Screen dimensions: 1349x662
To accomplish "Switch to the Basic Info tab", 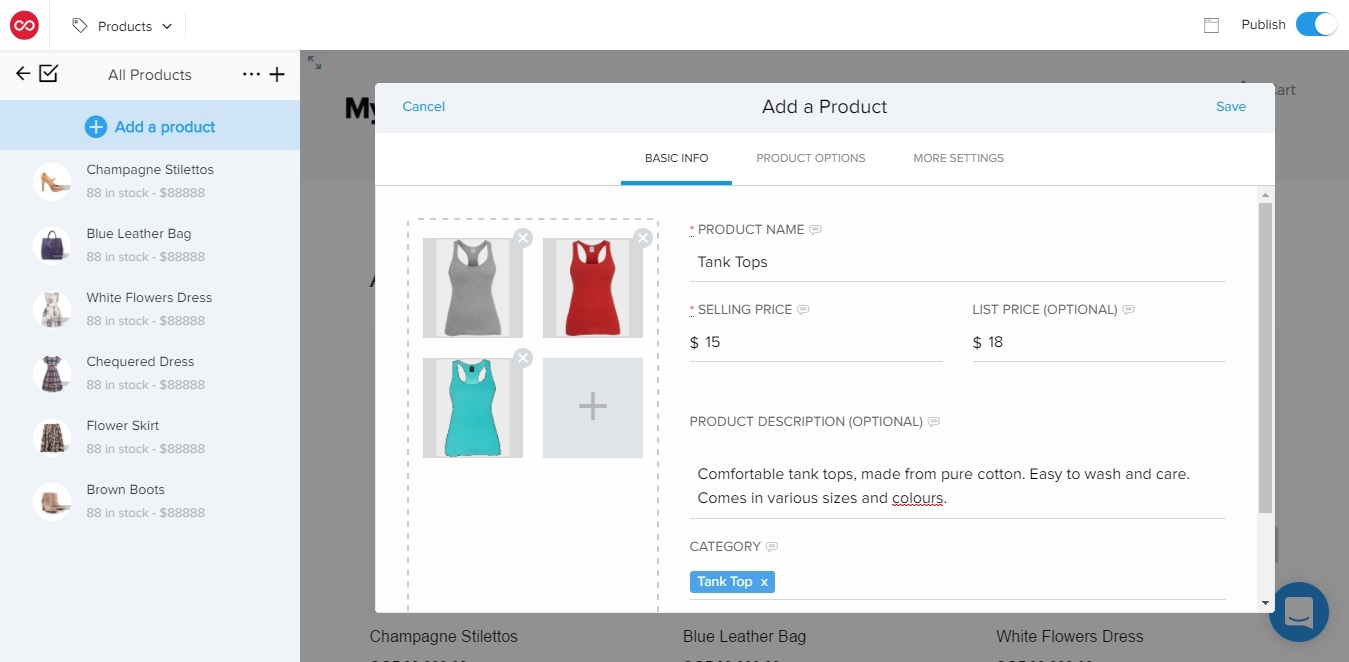I will [676, 158].
